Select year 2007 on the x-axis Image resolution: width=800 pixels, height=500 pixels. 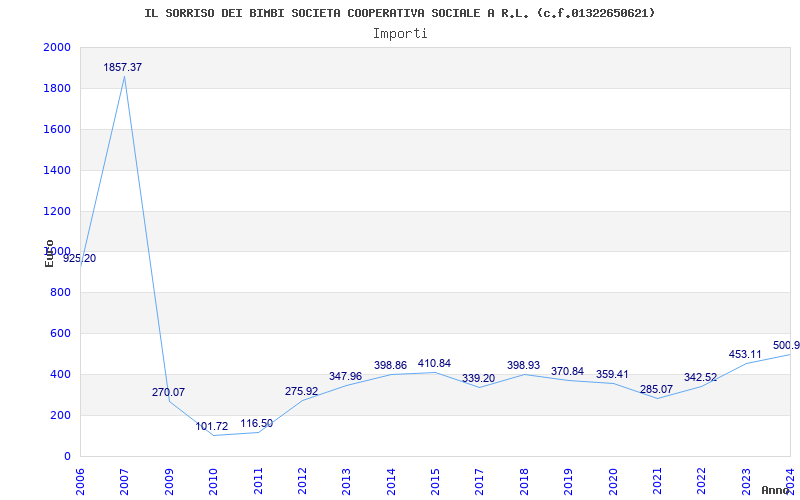124,478
